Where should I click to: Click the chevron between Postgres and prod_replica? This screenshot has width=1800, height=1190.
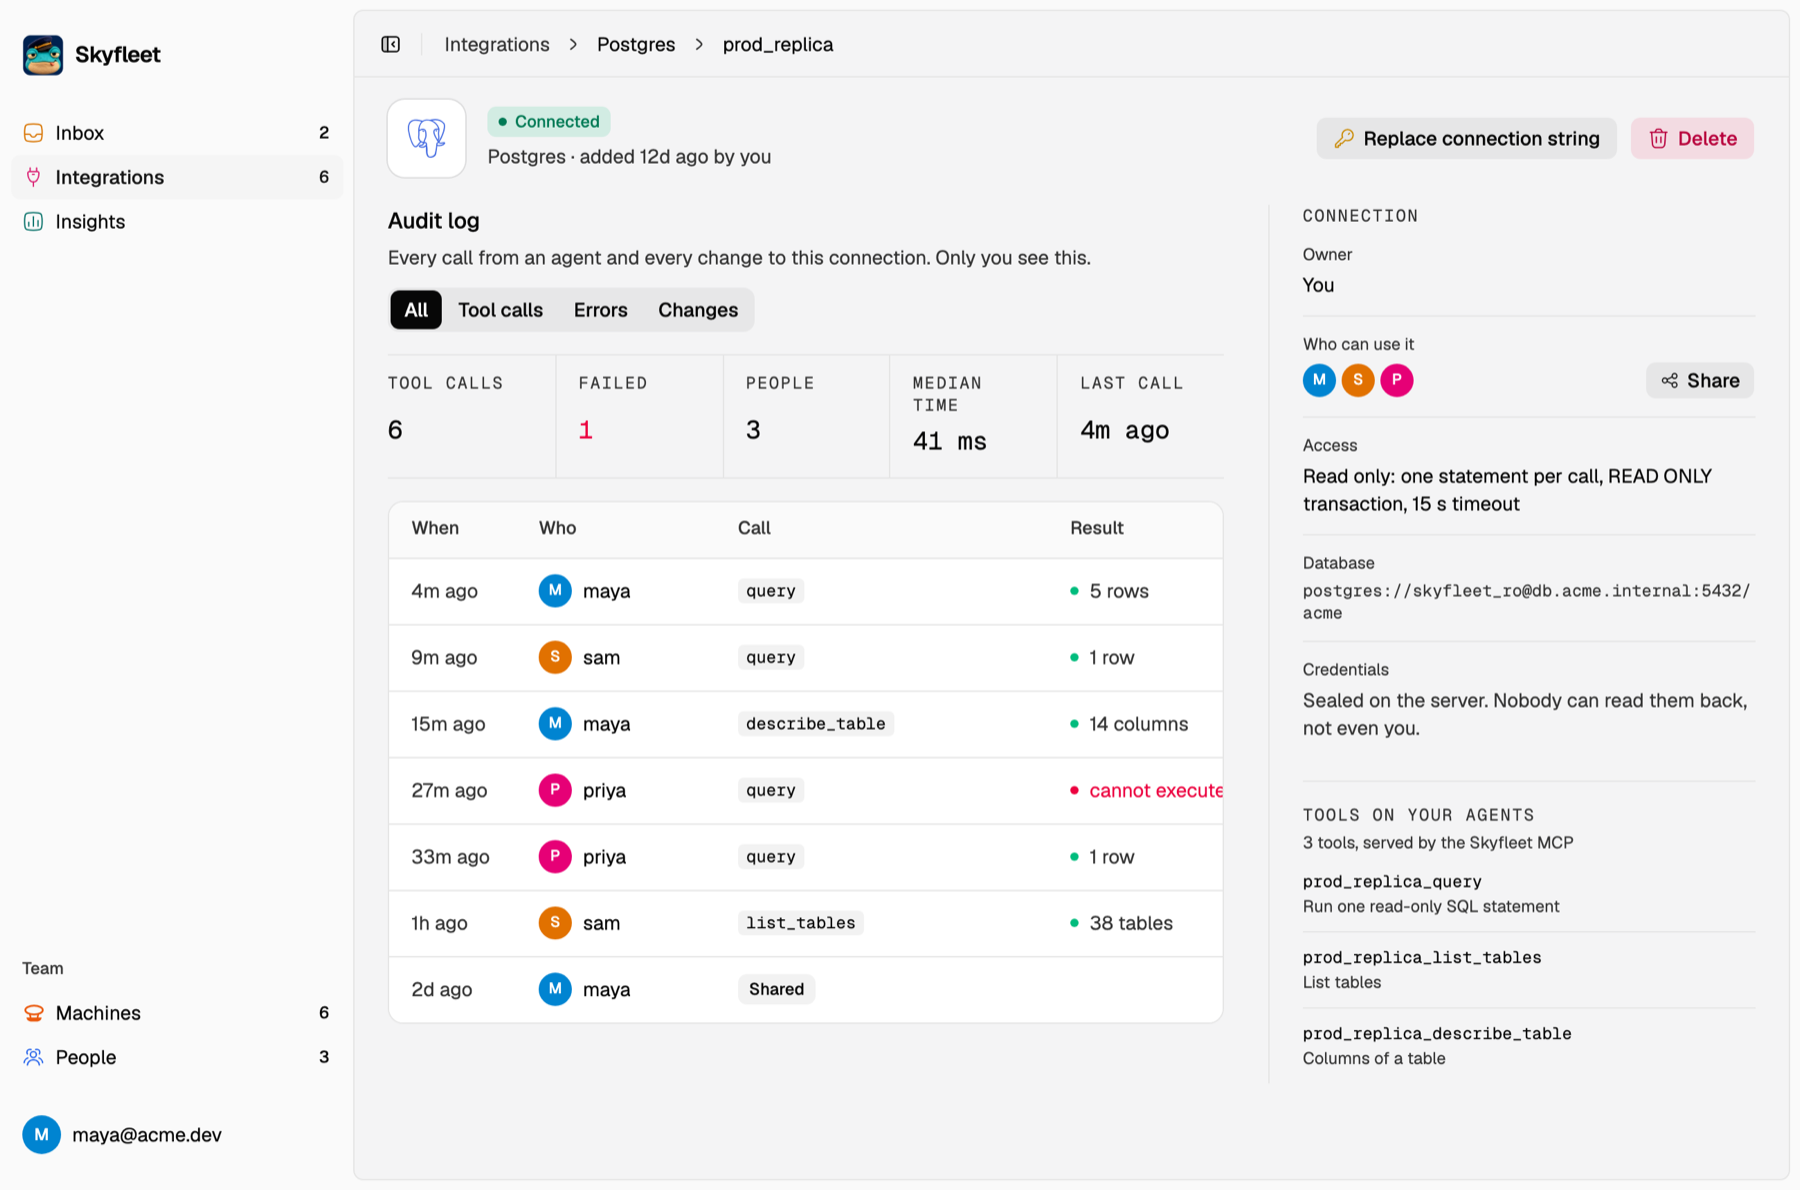click(699, 44)
